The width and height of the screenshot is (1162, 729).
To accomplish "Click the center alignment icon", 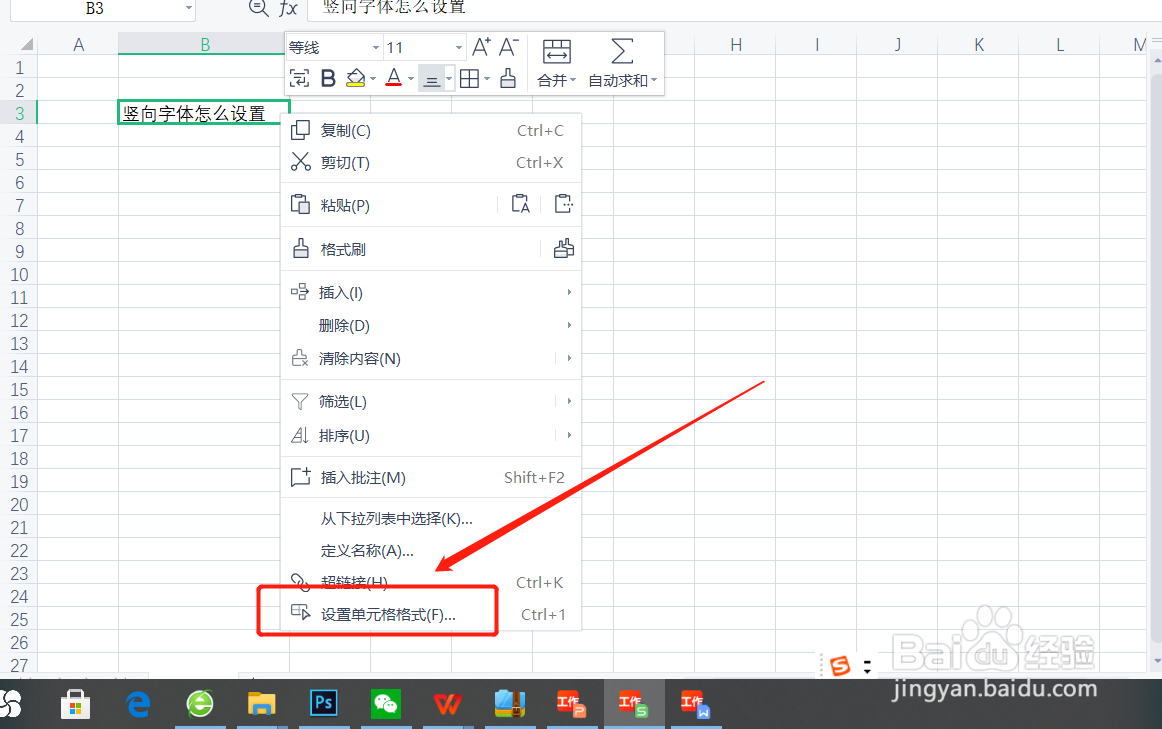I will (431, 79).
